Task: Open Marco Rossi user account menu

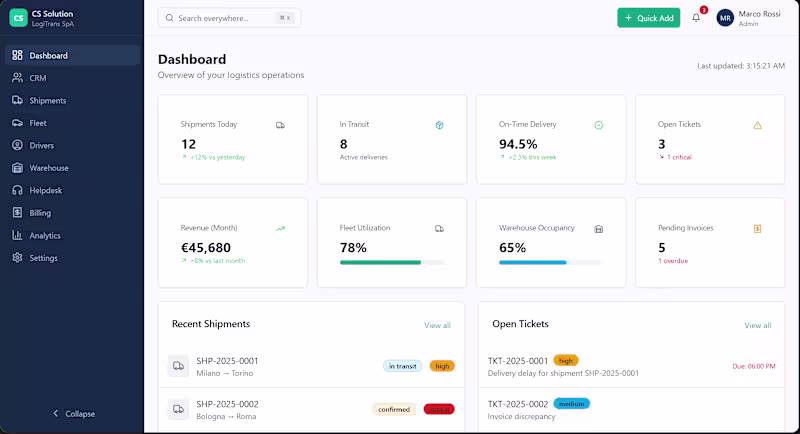Action: (748, 18)
